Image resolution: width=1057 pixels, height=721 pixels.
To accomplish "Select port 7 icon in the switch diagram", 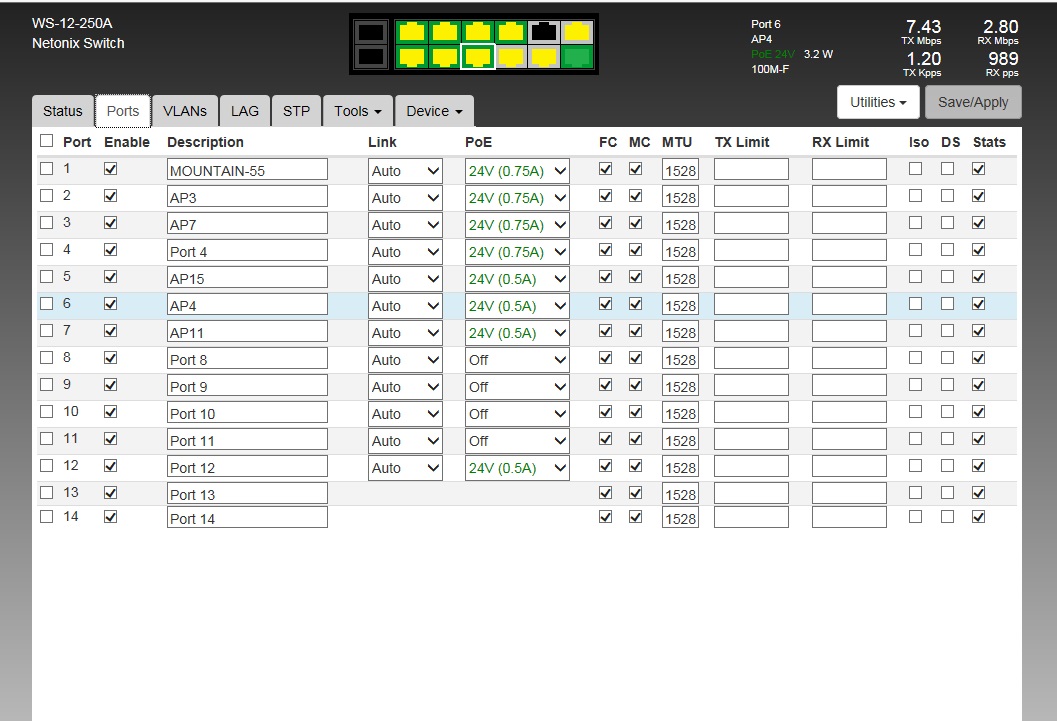I will point(511,32).
